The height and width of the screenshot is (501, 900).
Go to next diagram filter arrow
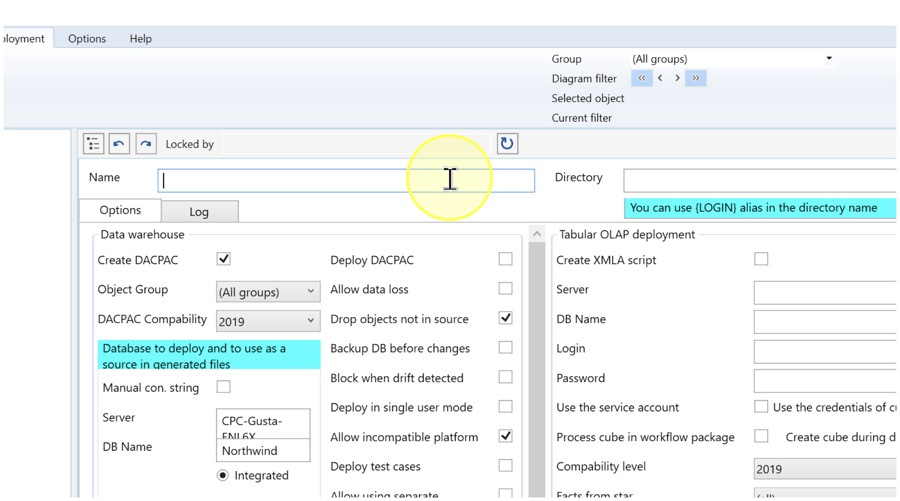click(677, 78)
